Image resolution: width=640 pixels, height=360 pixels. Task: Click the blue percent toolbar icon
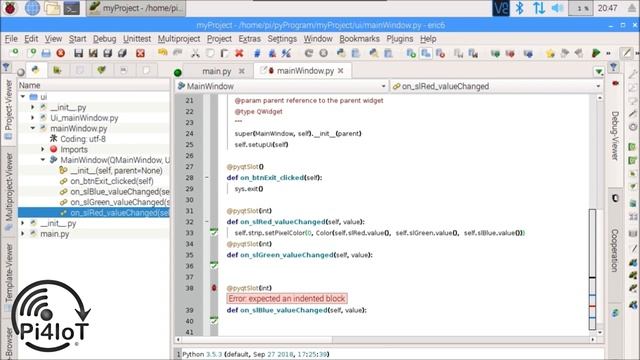pos(287,53)
